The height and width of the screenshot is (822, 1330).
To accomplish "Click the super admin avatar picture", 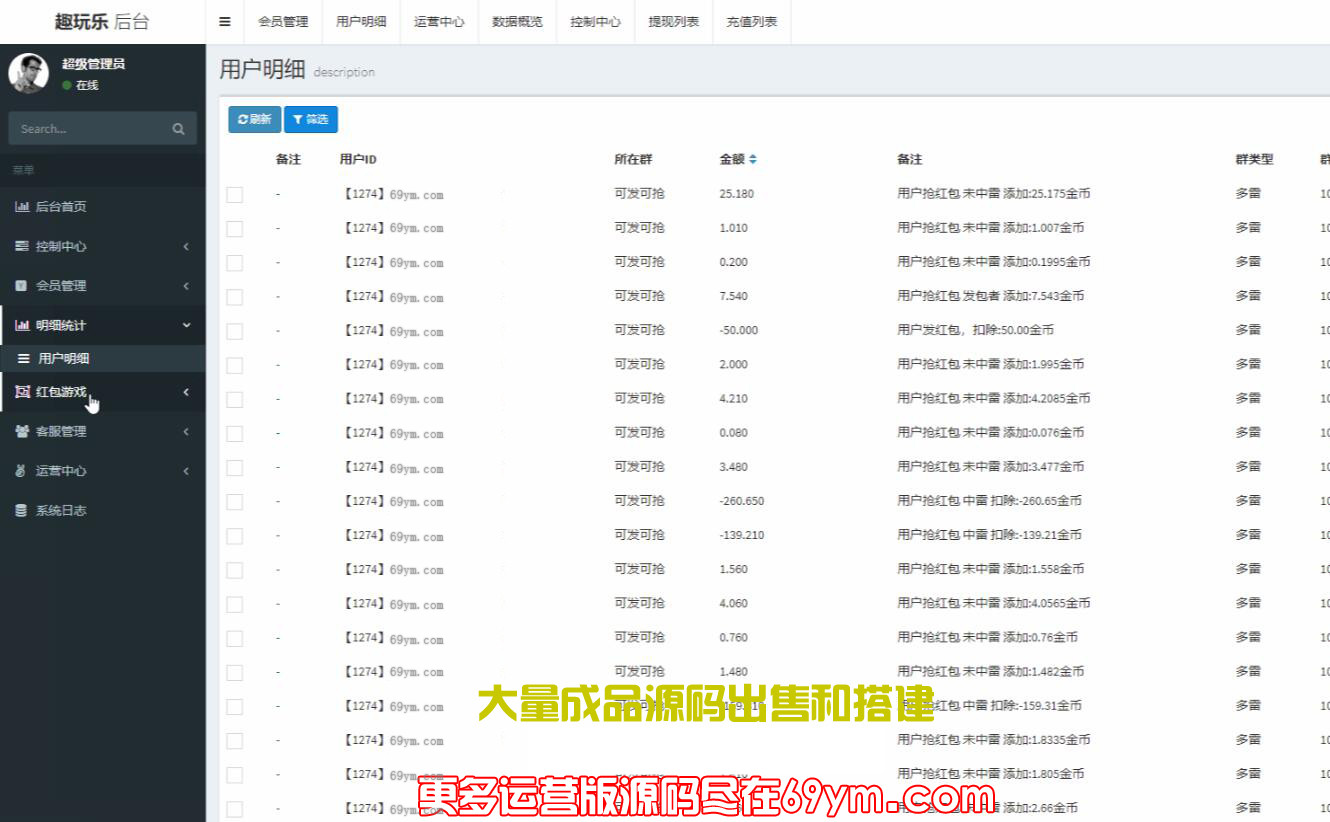I will (x=28, y=74).
